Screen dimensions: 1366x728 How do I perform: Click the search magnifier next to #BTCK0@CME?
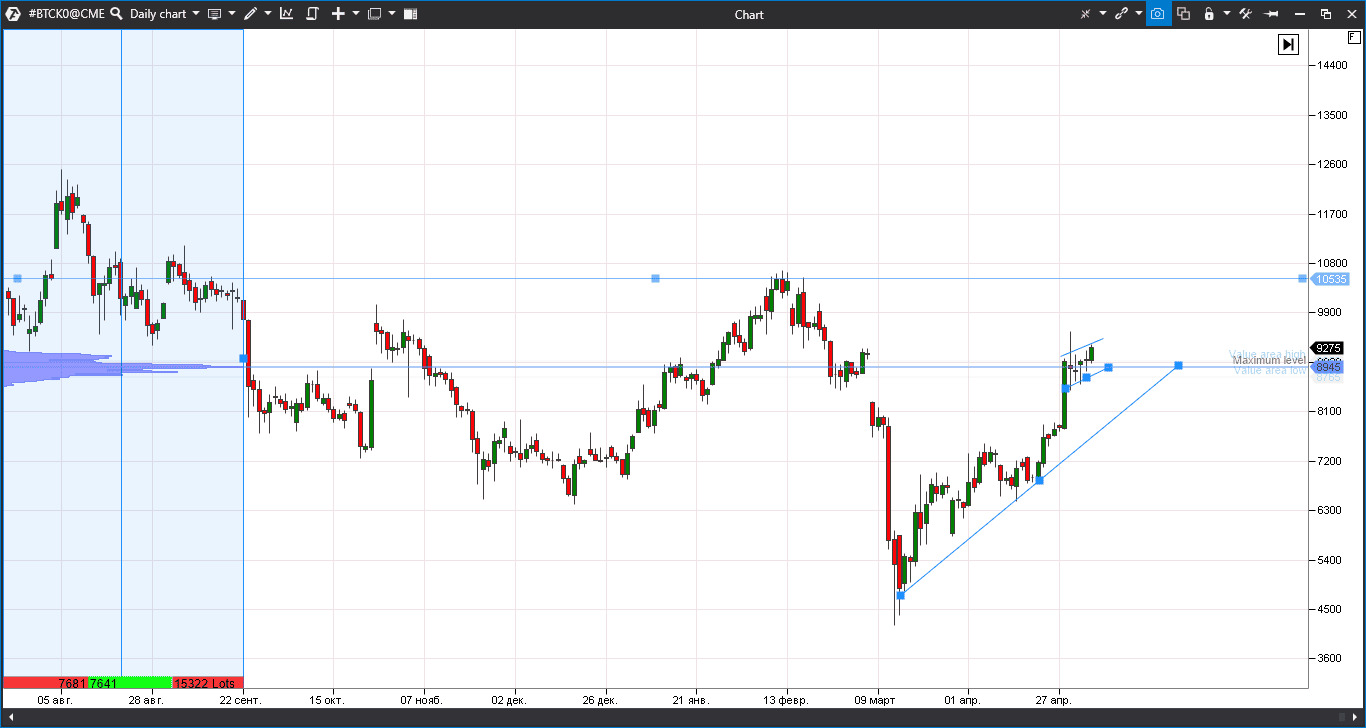point(116,14)
